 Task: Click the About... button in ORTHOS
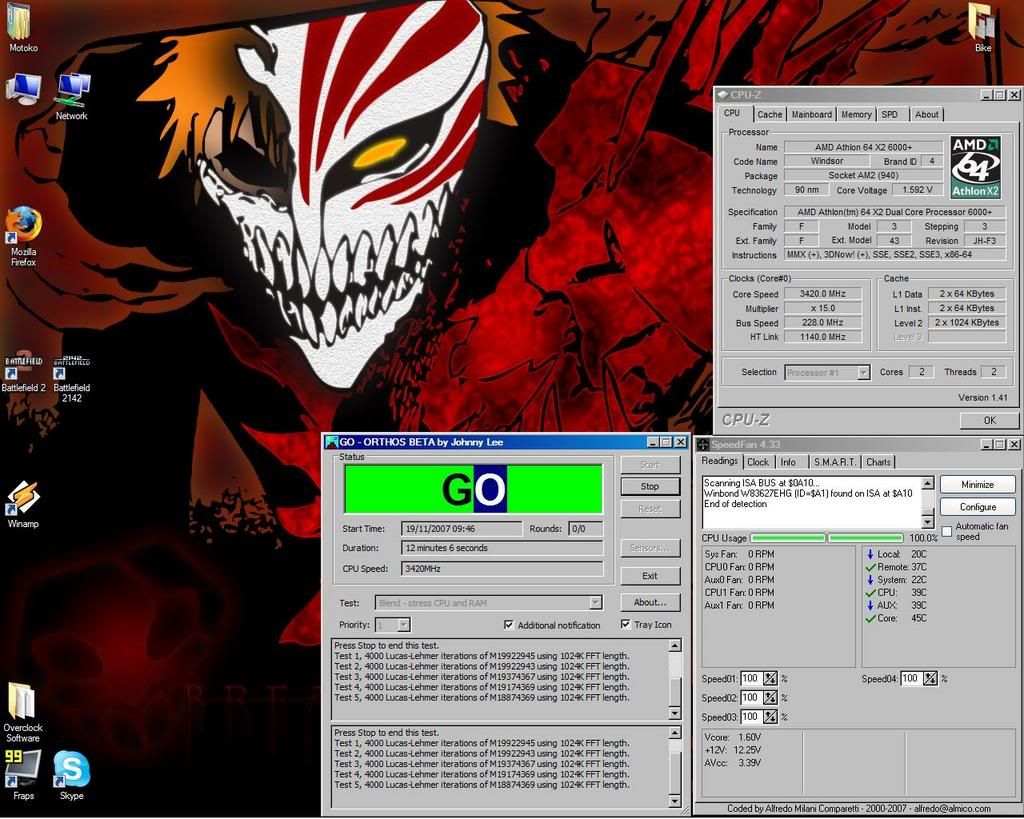(650, 602)
